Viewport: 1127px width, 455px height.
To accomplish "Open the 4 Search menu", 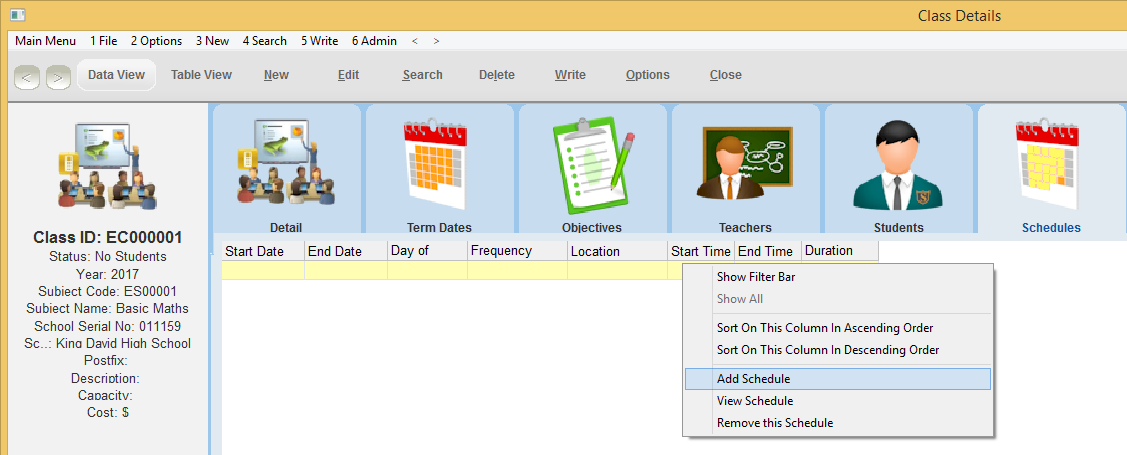I will [264, 41].
